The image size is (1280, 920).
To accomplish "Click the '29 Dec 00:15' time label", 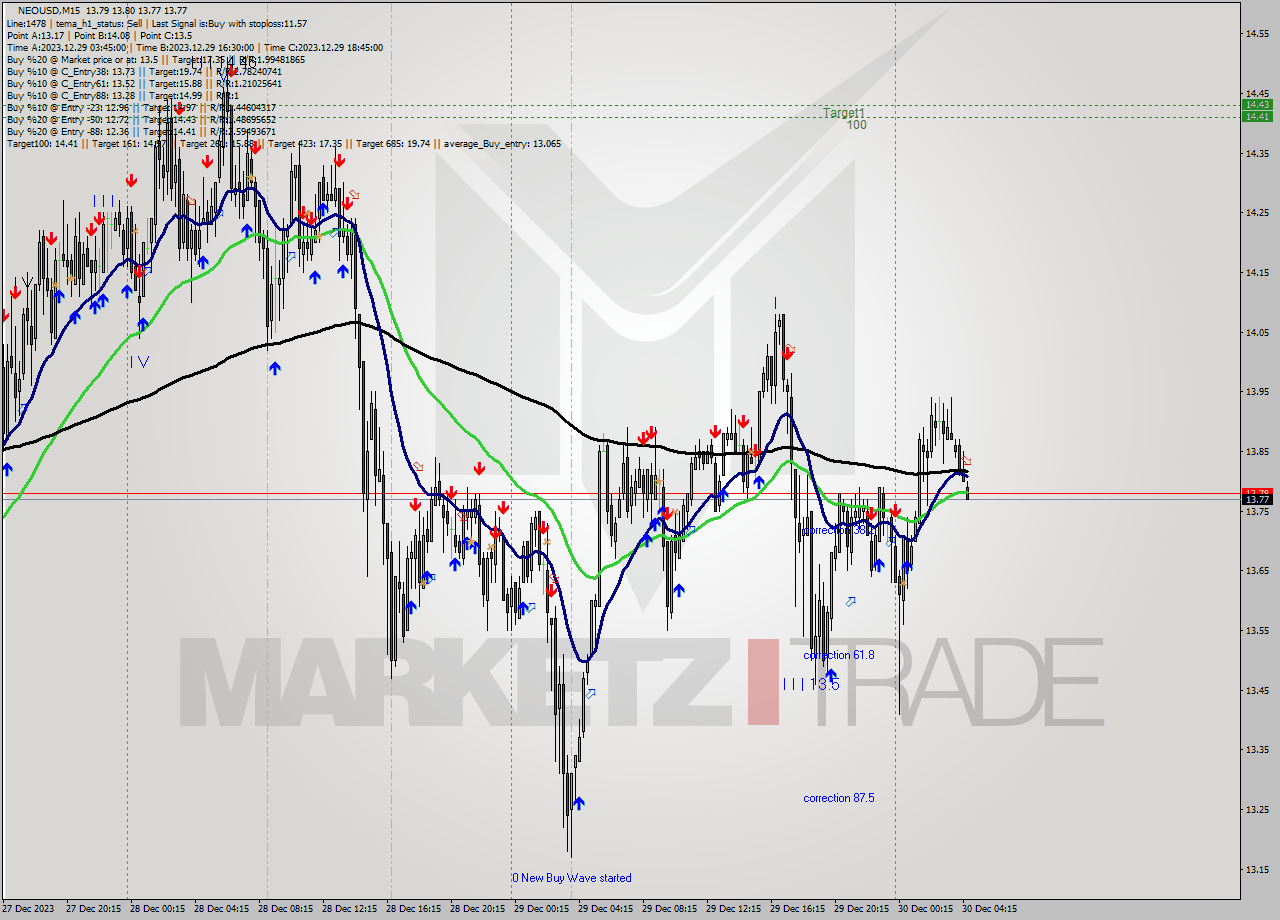I will click(541, 909).
